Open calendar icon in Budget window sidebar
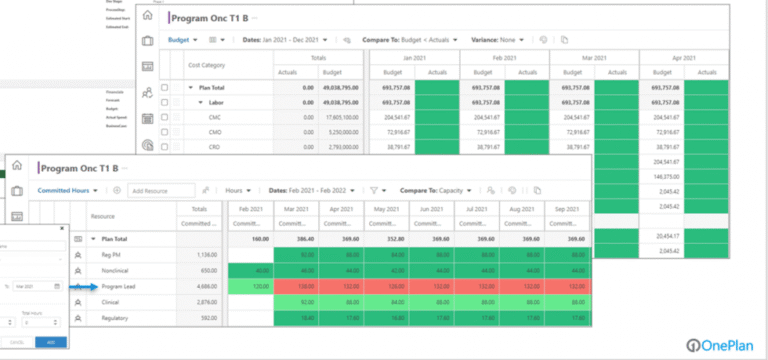The height and width of the screenshot is (360, 768). point(147,119)
